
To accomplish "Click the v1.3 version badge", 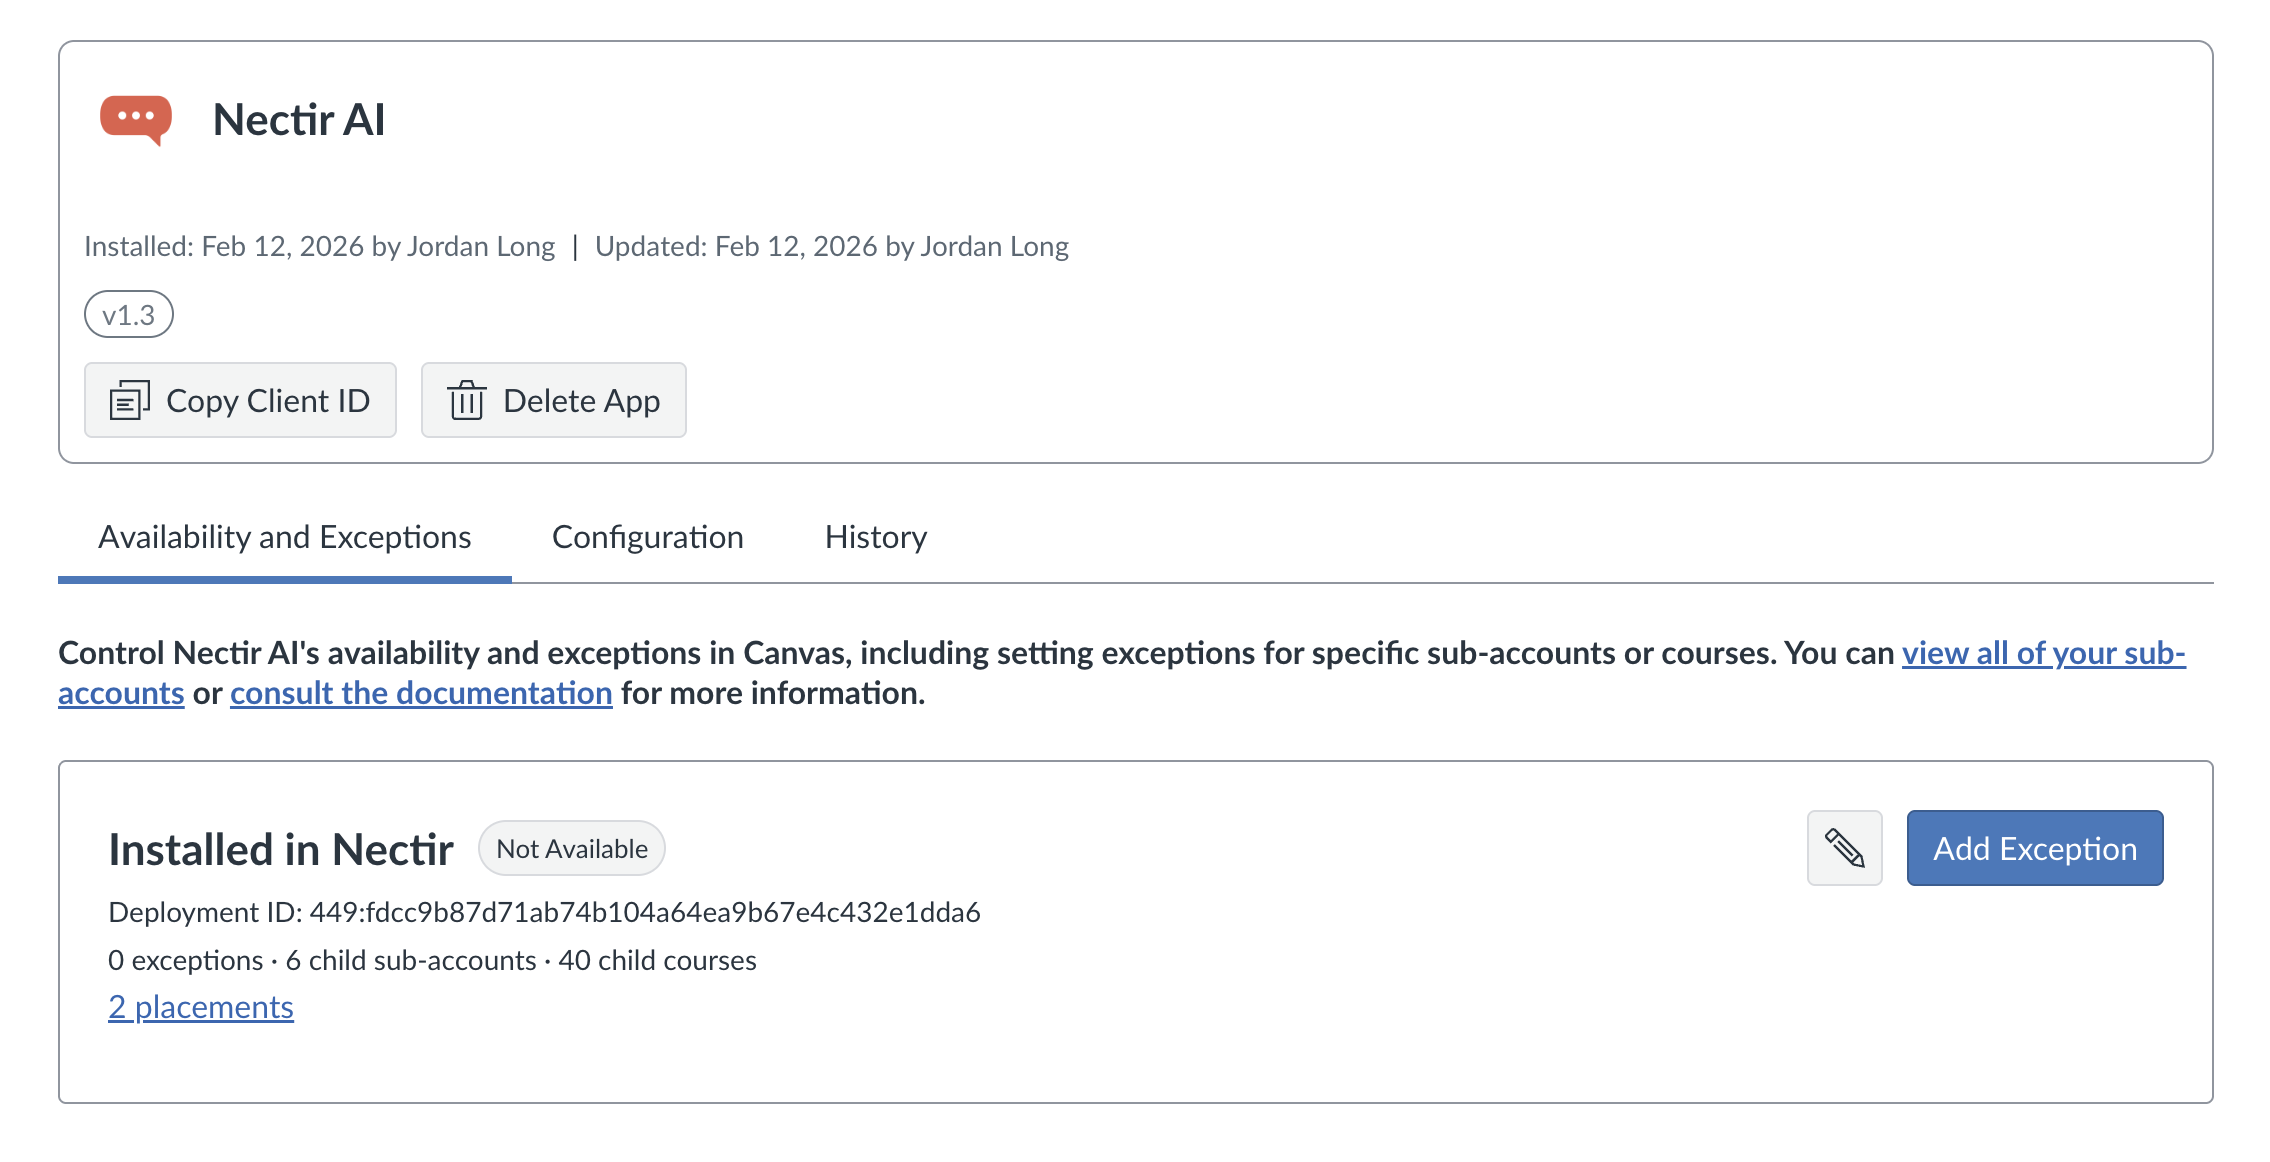I will tap(128, 313).
